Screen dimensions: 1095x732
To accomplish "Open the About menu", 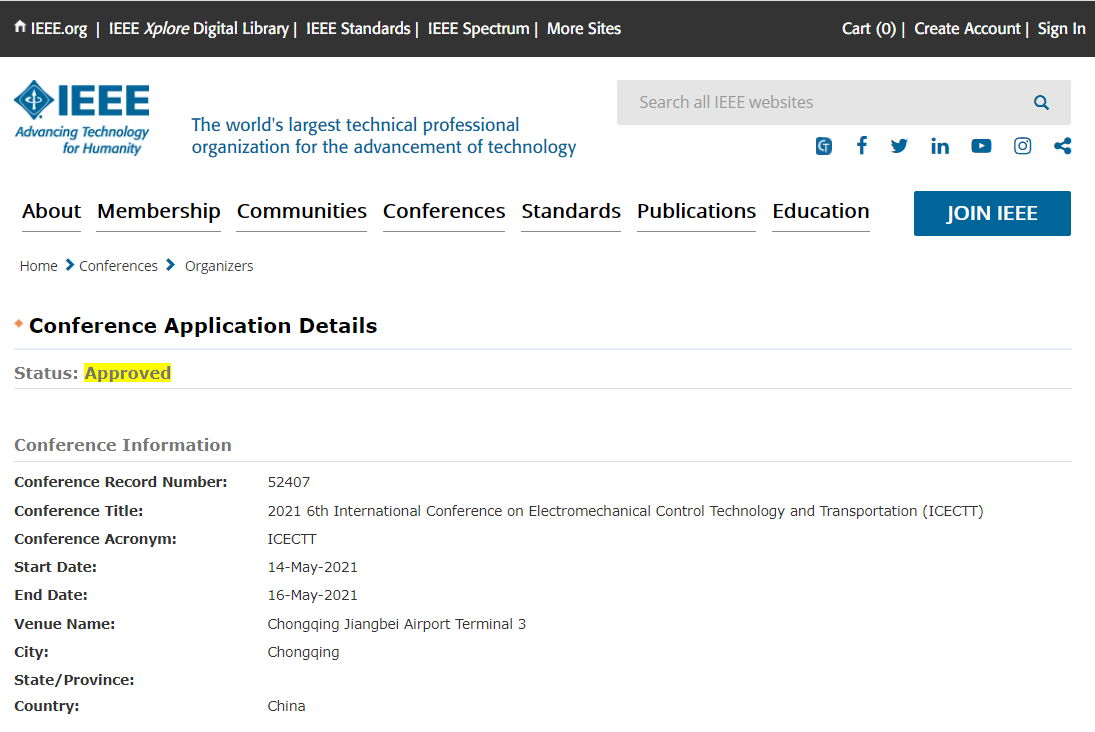I will tap(51, 212).
